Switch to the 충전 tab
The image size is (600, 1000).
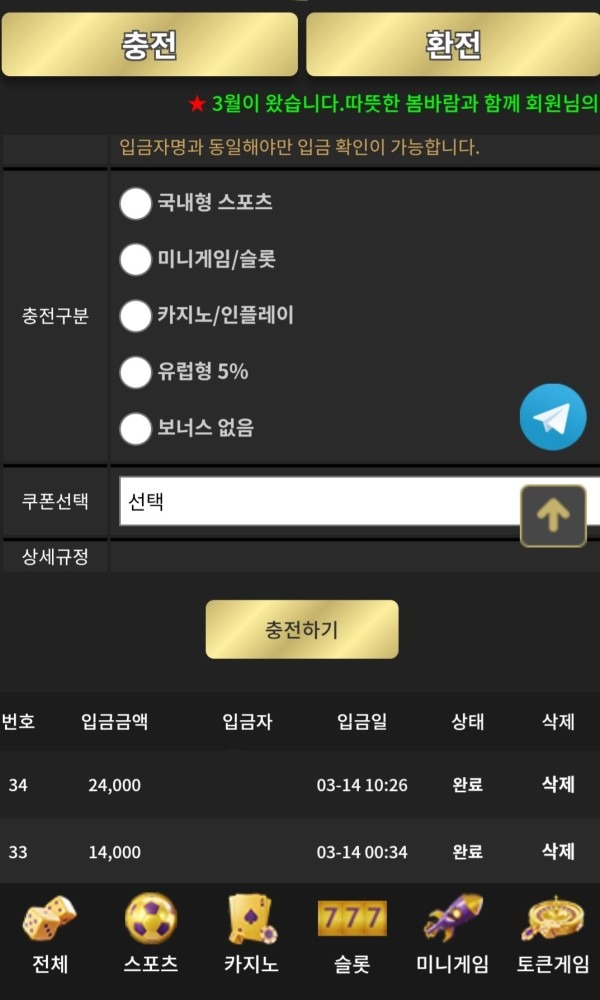click(x=150, y=45)
